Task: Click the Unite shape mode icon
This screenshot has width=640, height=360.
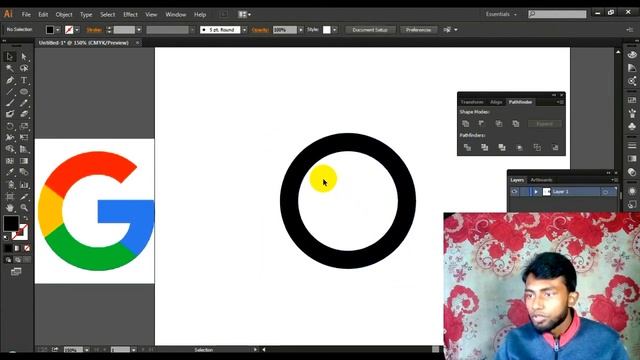Action: [465, 123]
